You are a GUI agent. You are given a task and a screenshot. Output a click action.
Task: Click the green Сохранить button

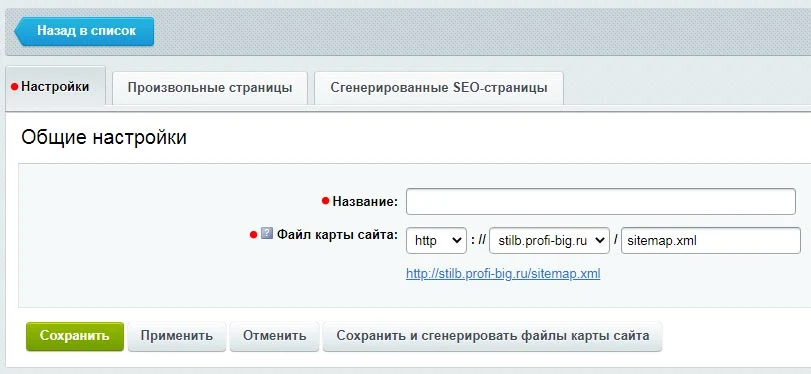point(74,336)
